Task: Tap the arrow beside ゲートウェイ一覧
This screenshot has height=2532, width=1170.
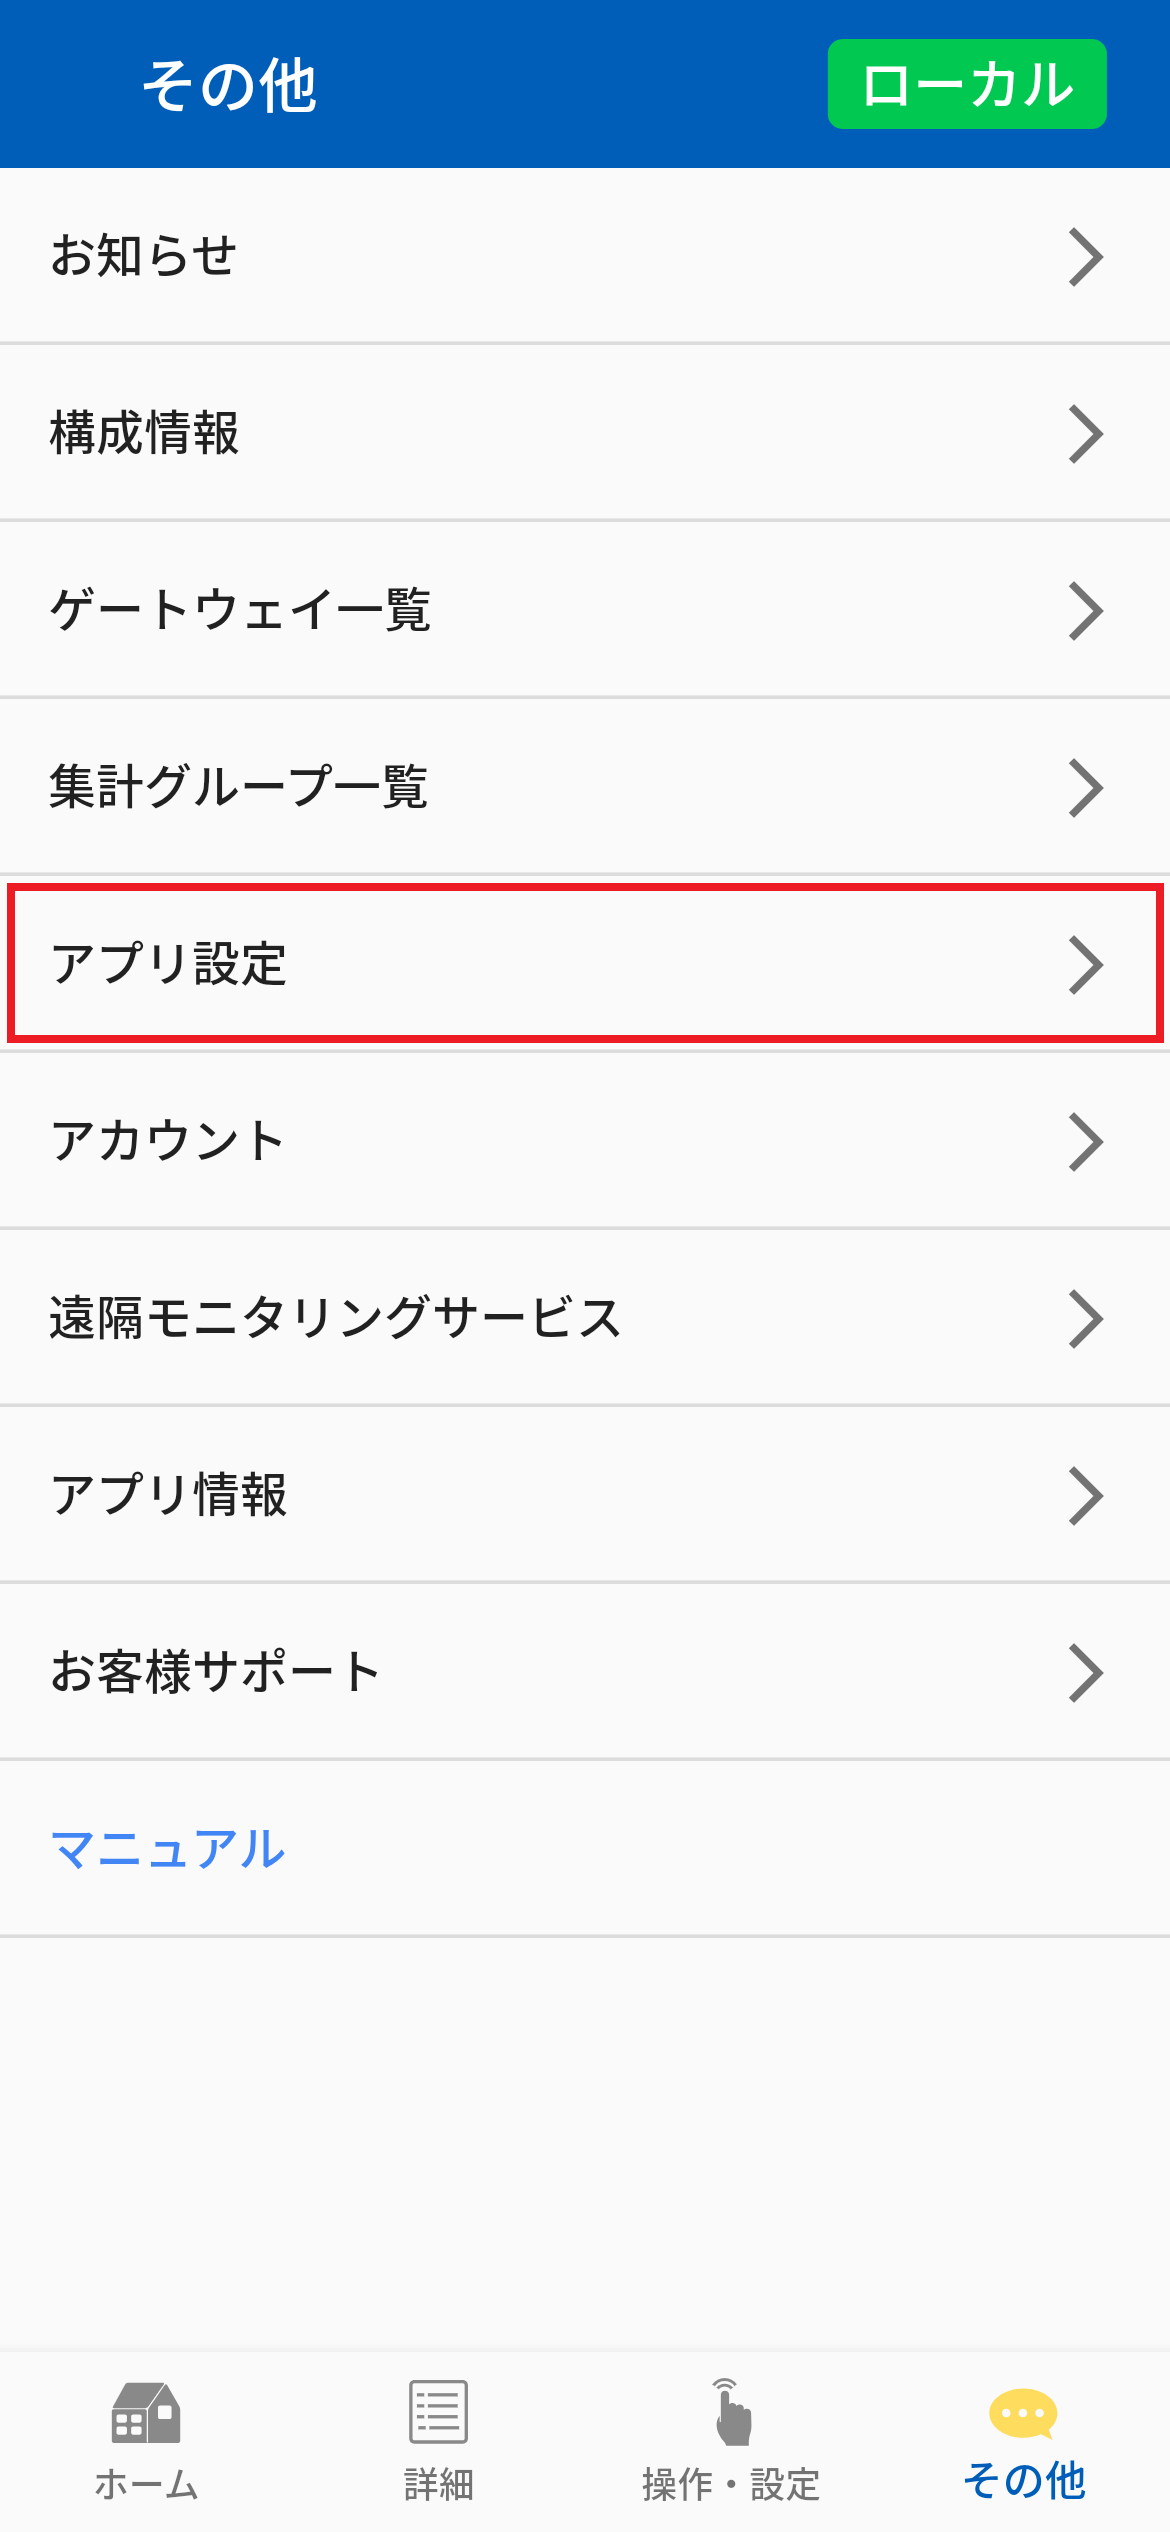Action: pyautogui.click(x=1085, y=611)
